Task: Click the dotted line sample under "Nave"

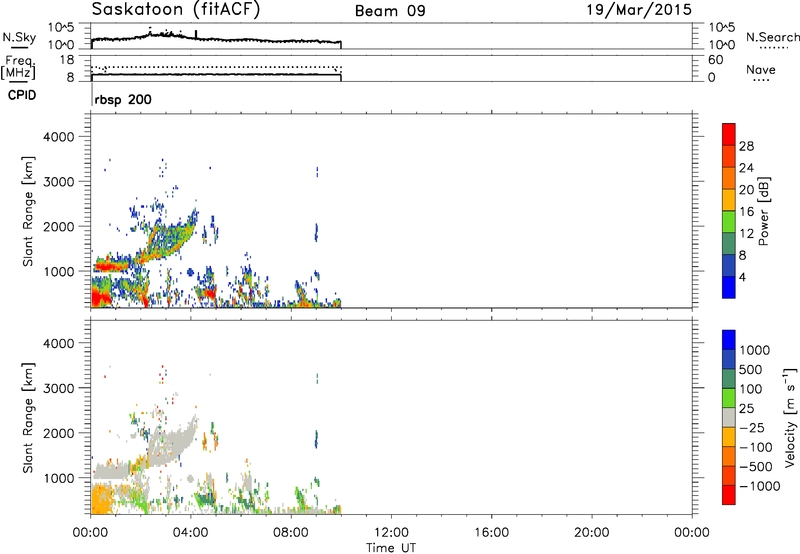Action: (x=761, y=80)
